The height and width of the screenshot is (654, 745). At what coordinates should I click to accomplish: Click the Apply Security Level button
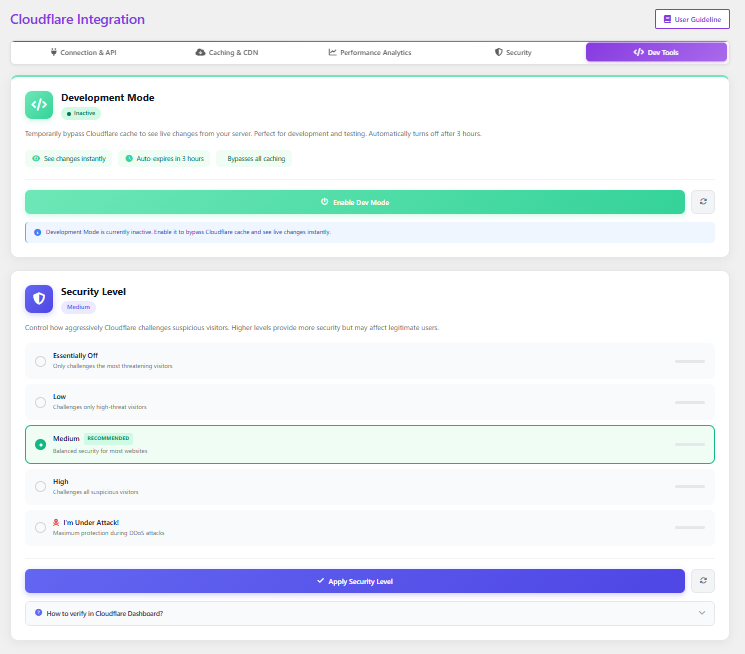pos(355,581)
